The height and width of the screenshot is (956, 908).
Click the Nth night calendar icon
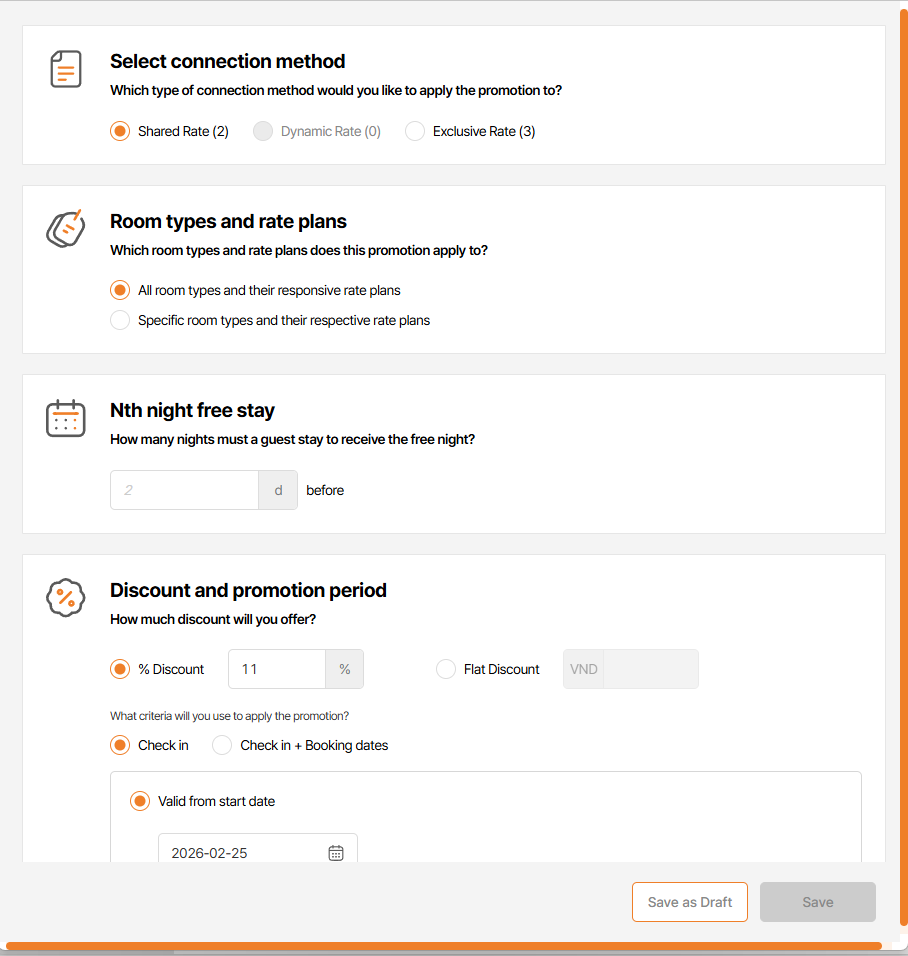click(x=66, y=417)
